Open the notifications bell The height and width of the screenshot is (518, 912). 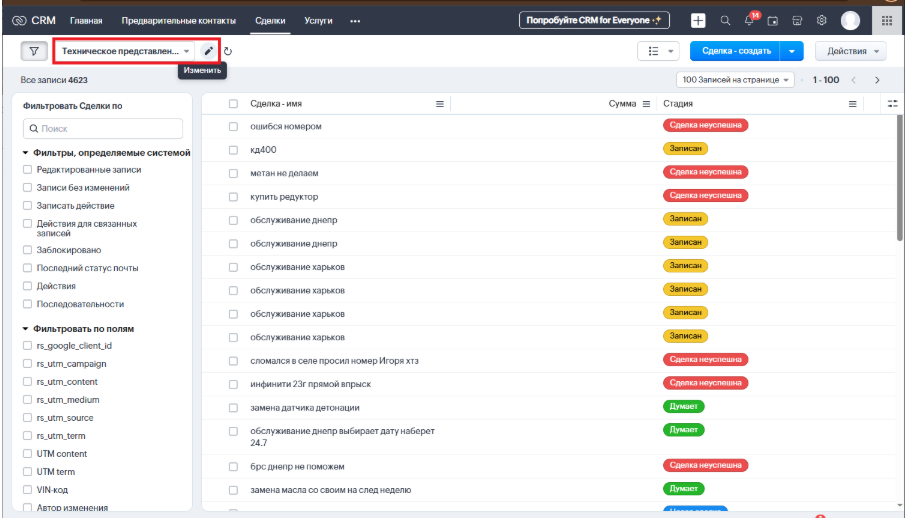pos(749,20)
